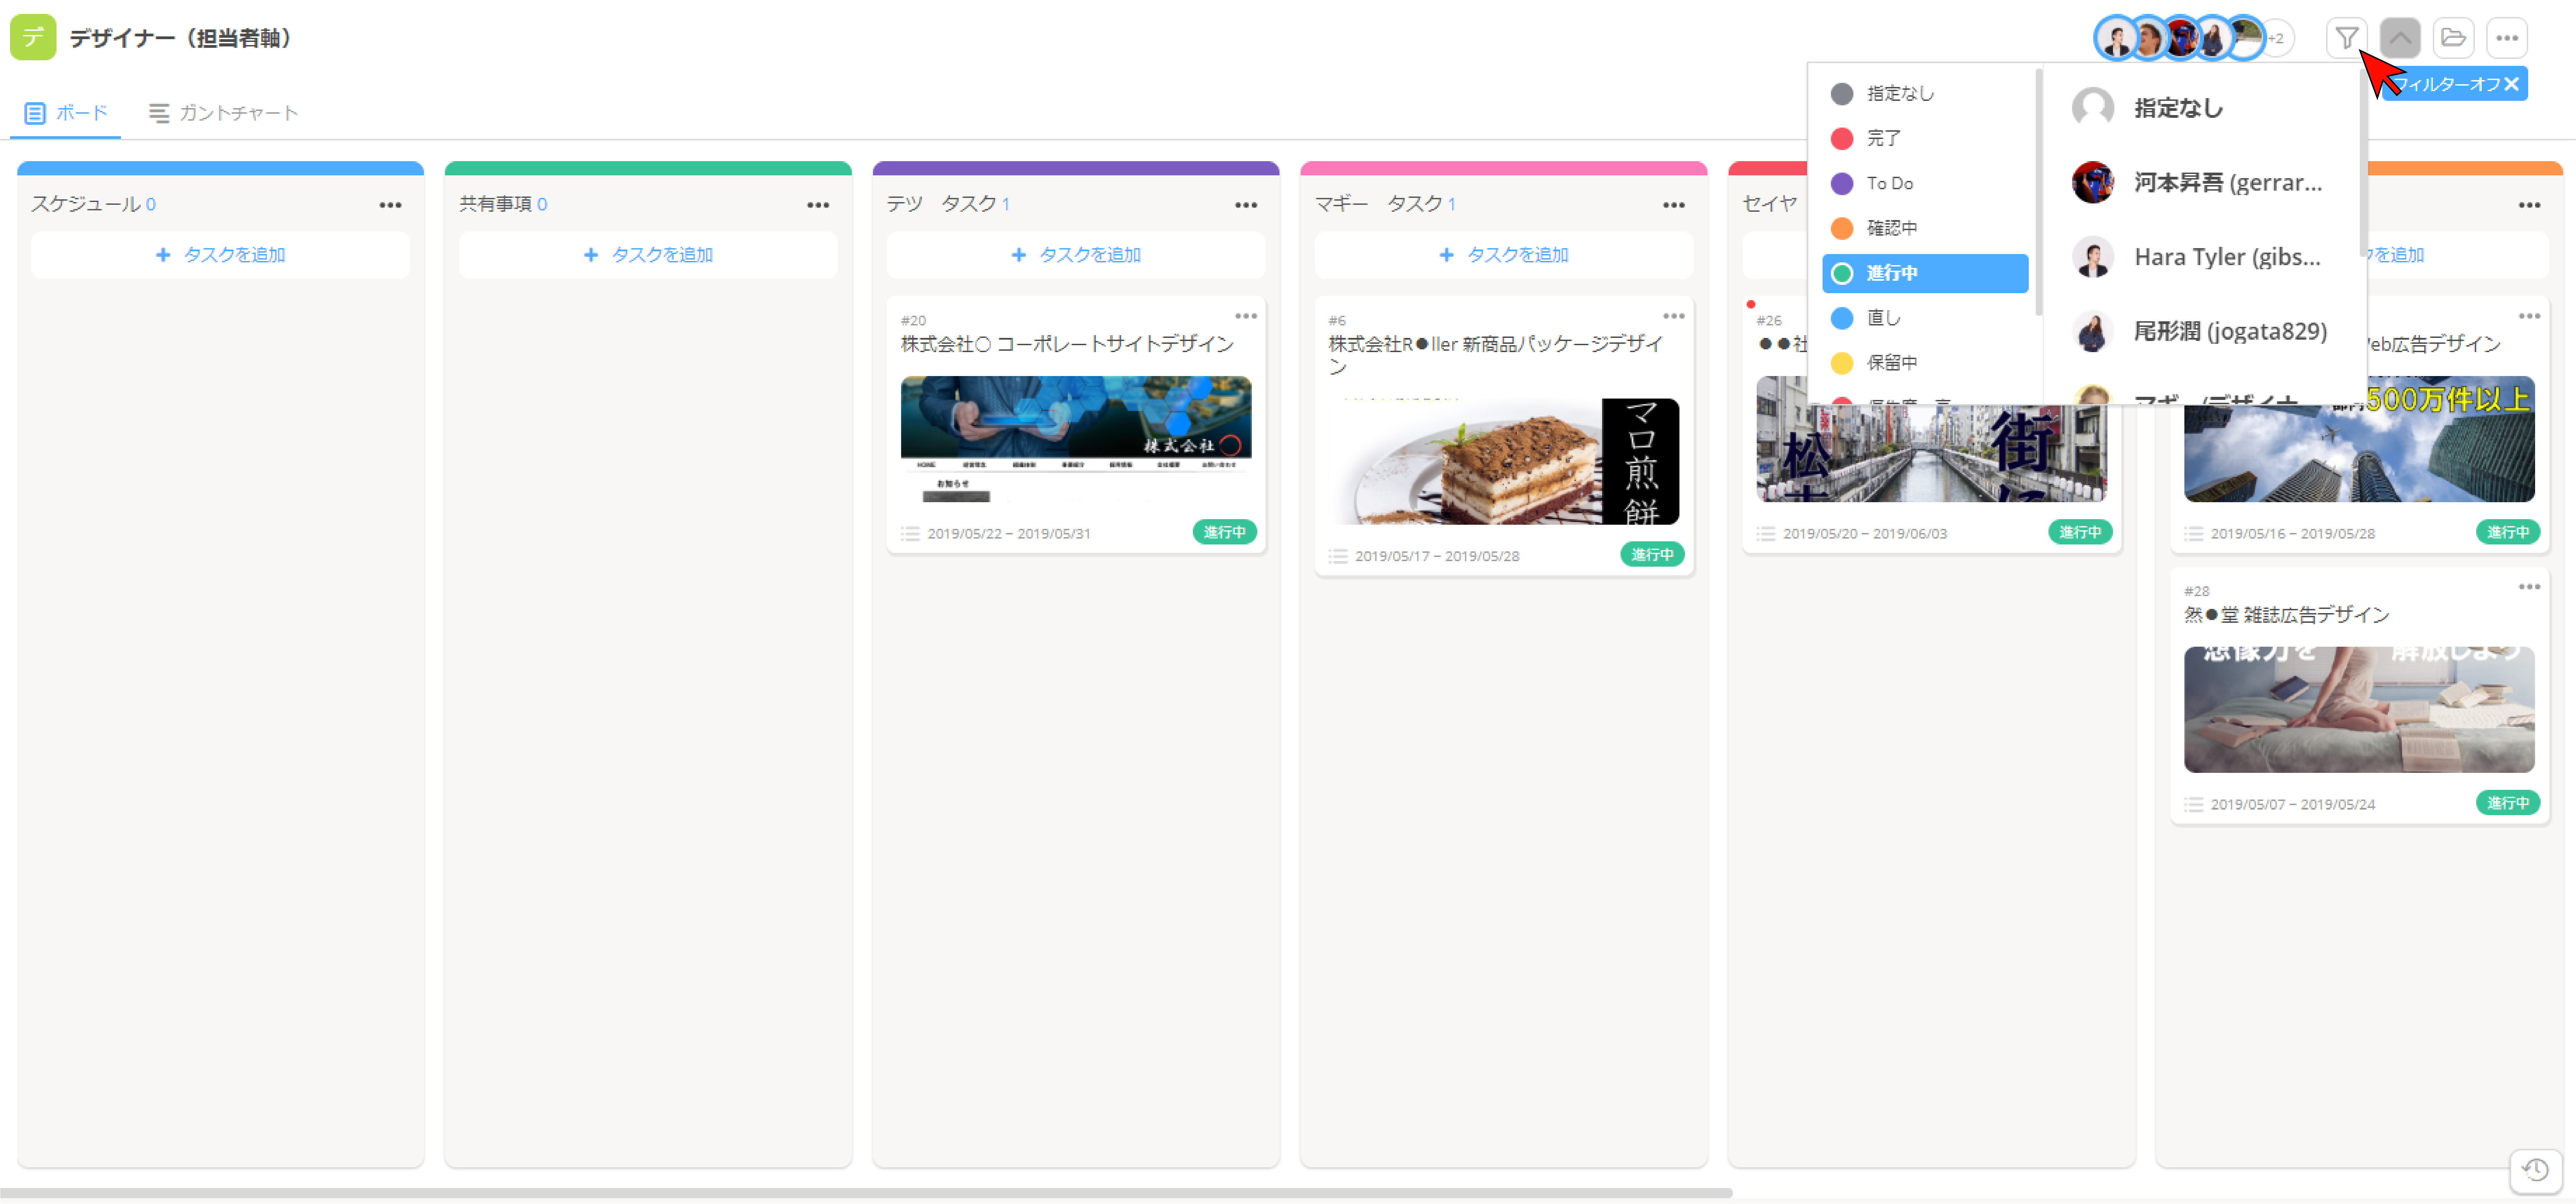
Task: Open card #20 options ellipsis
Action: tap(1246, 316)
